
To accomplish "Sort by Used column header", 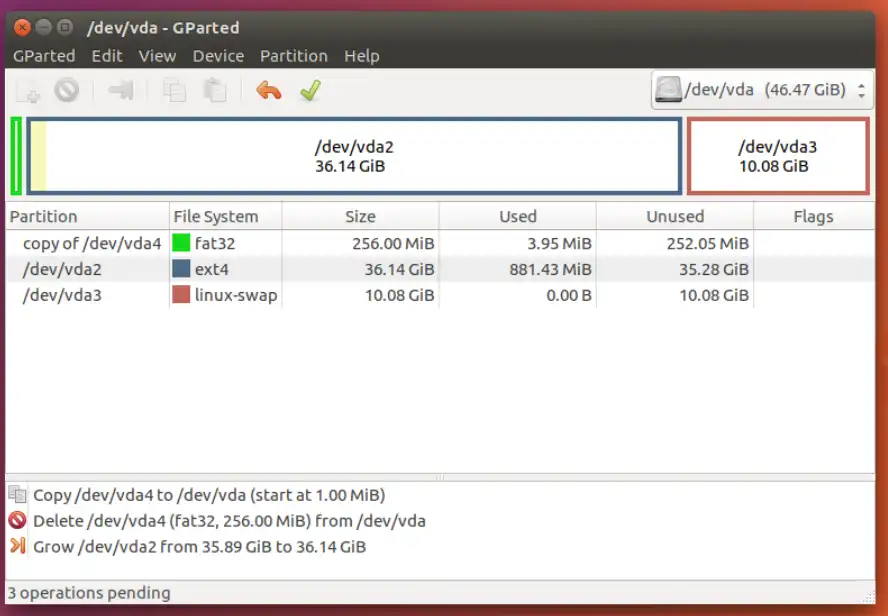I will click(x=518, y=216).
